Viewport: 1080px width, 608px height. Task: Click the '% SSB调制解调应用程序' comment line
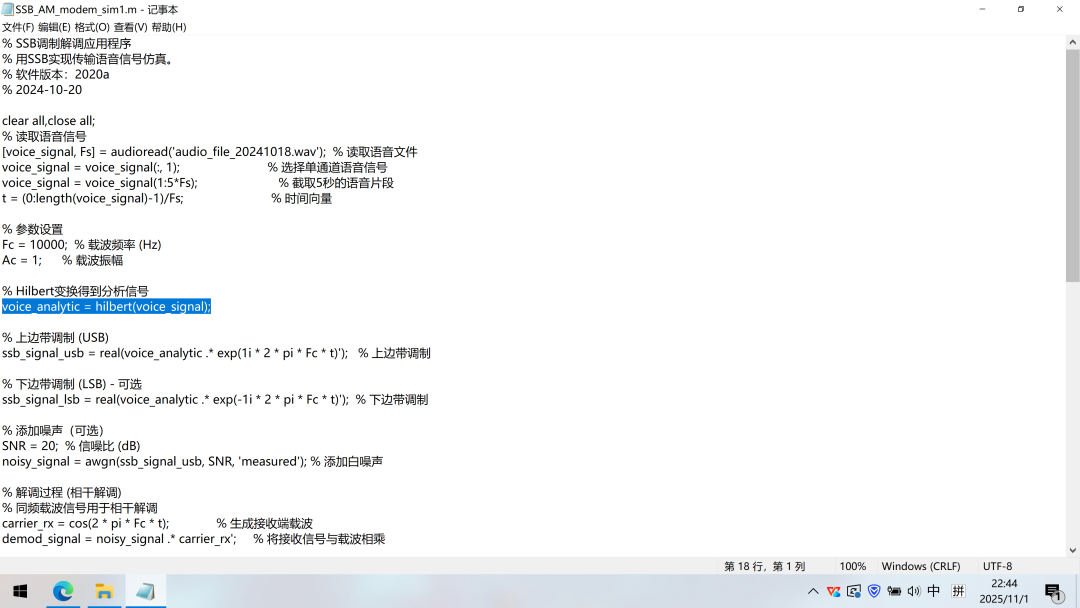tap(66, 43)
